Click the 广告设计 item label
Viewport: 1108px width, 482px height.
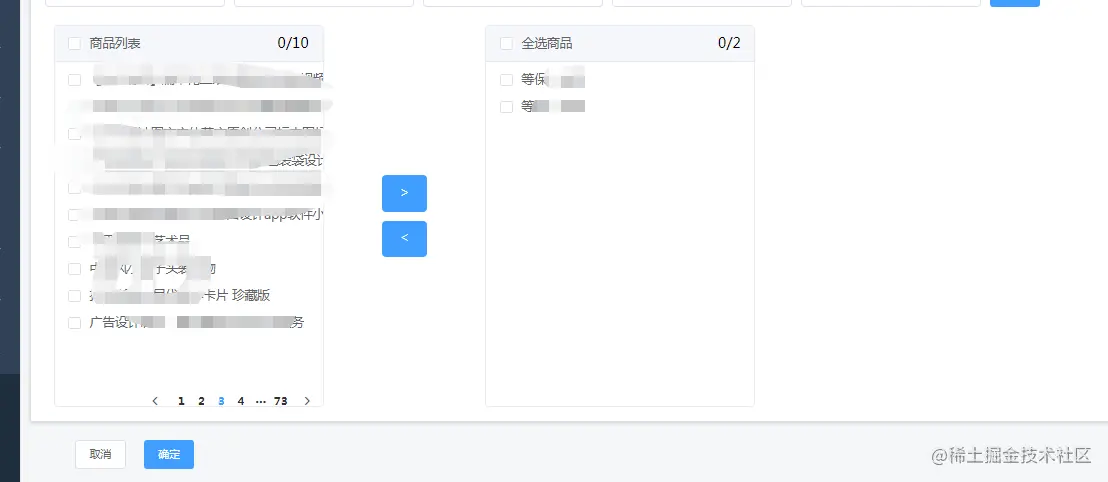[x=196, y=323]
